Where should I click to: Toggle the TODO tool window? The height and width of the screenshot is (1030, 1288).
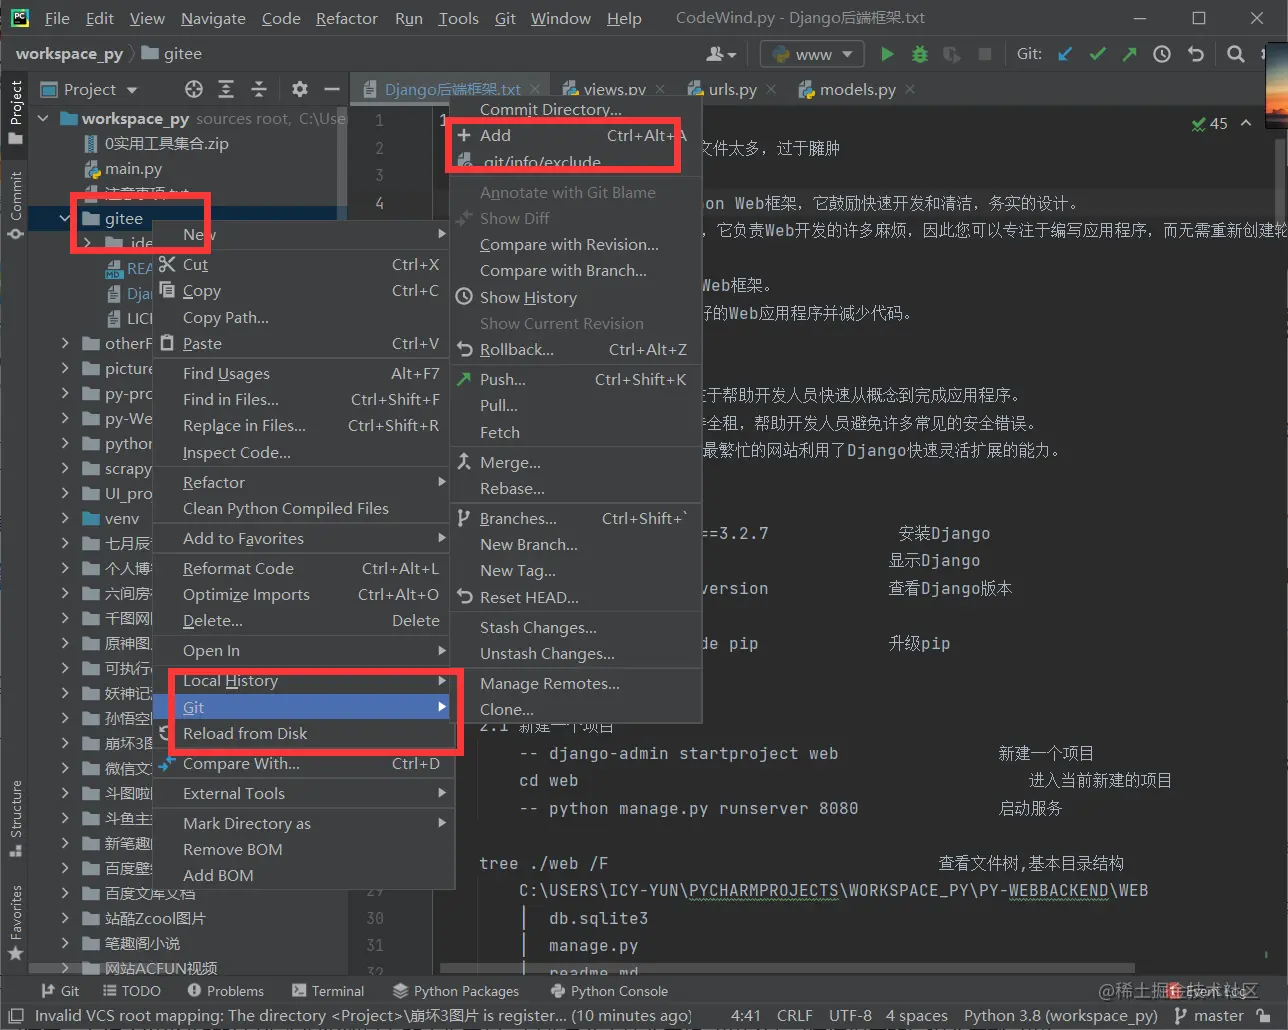[131, 991]
